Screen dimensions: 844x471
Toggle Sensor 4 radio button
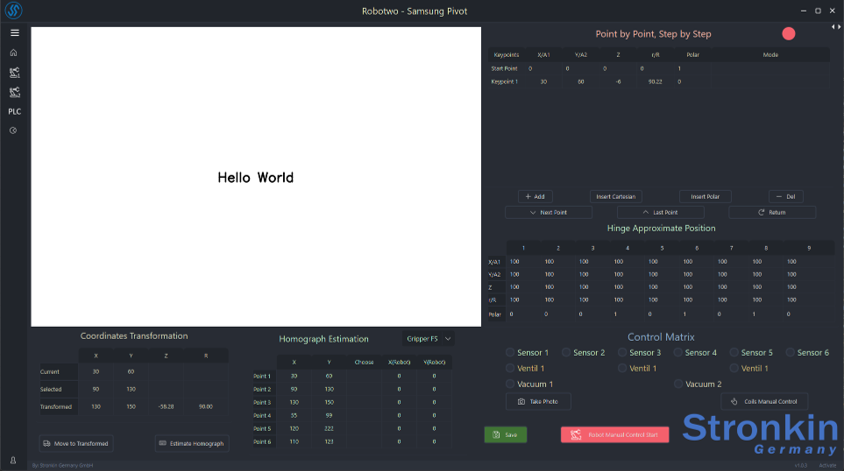pos(678,353)
